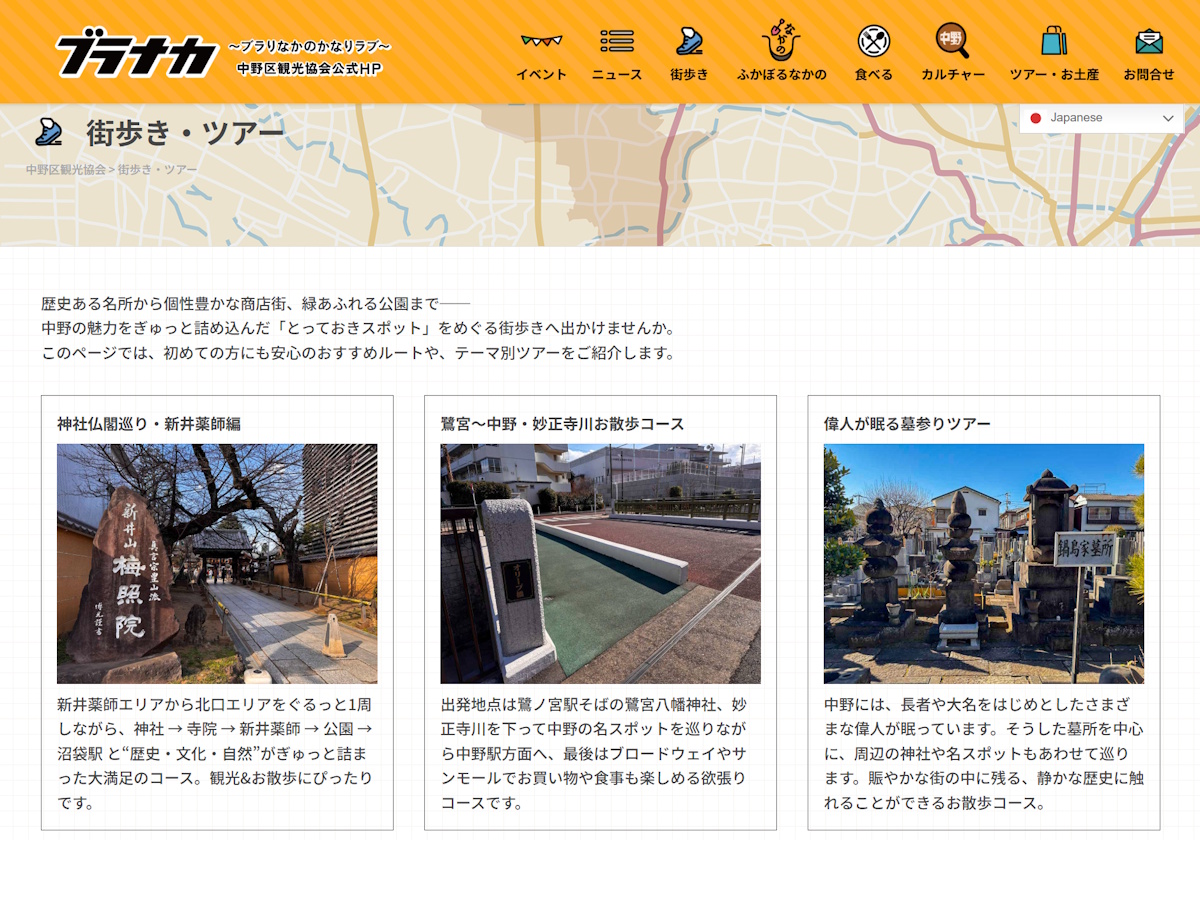Screen dimensions: 1200x900
Task: Open 鷺宮〜中野・妙正寺川お散歩コース title
Action: pyautogui.click(x=562, y=424)
